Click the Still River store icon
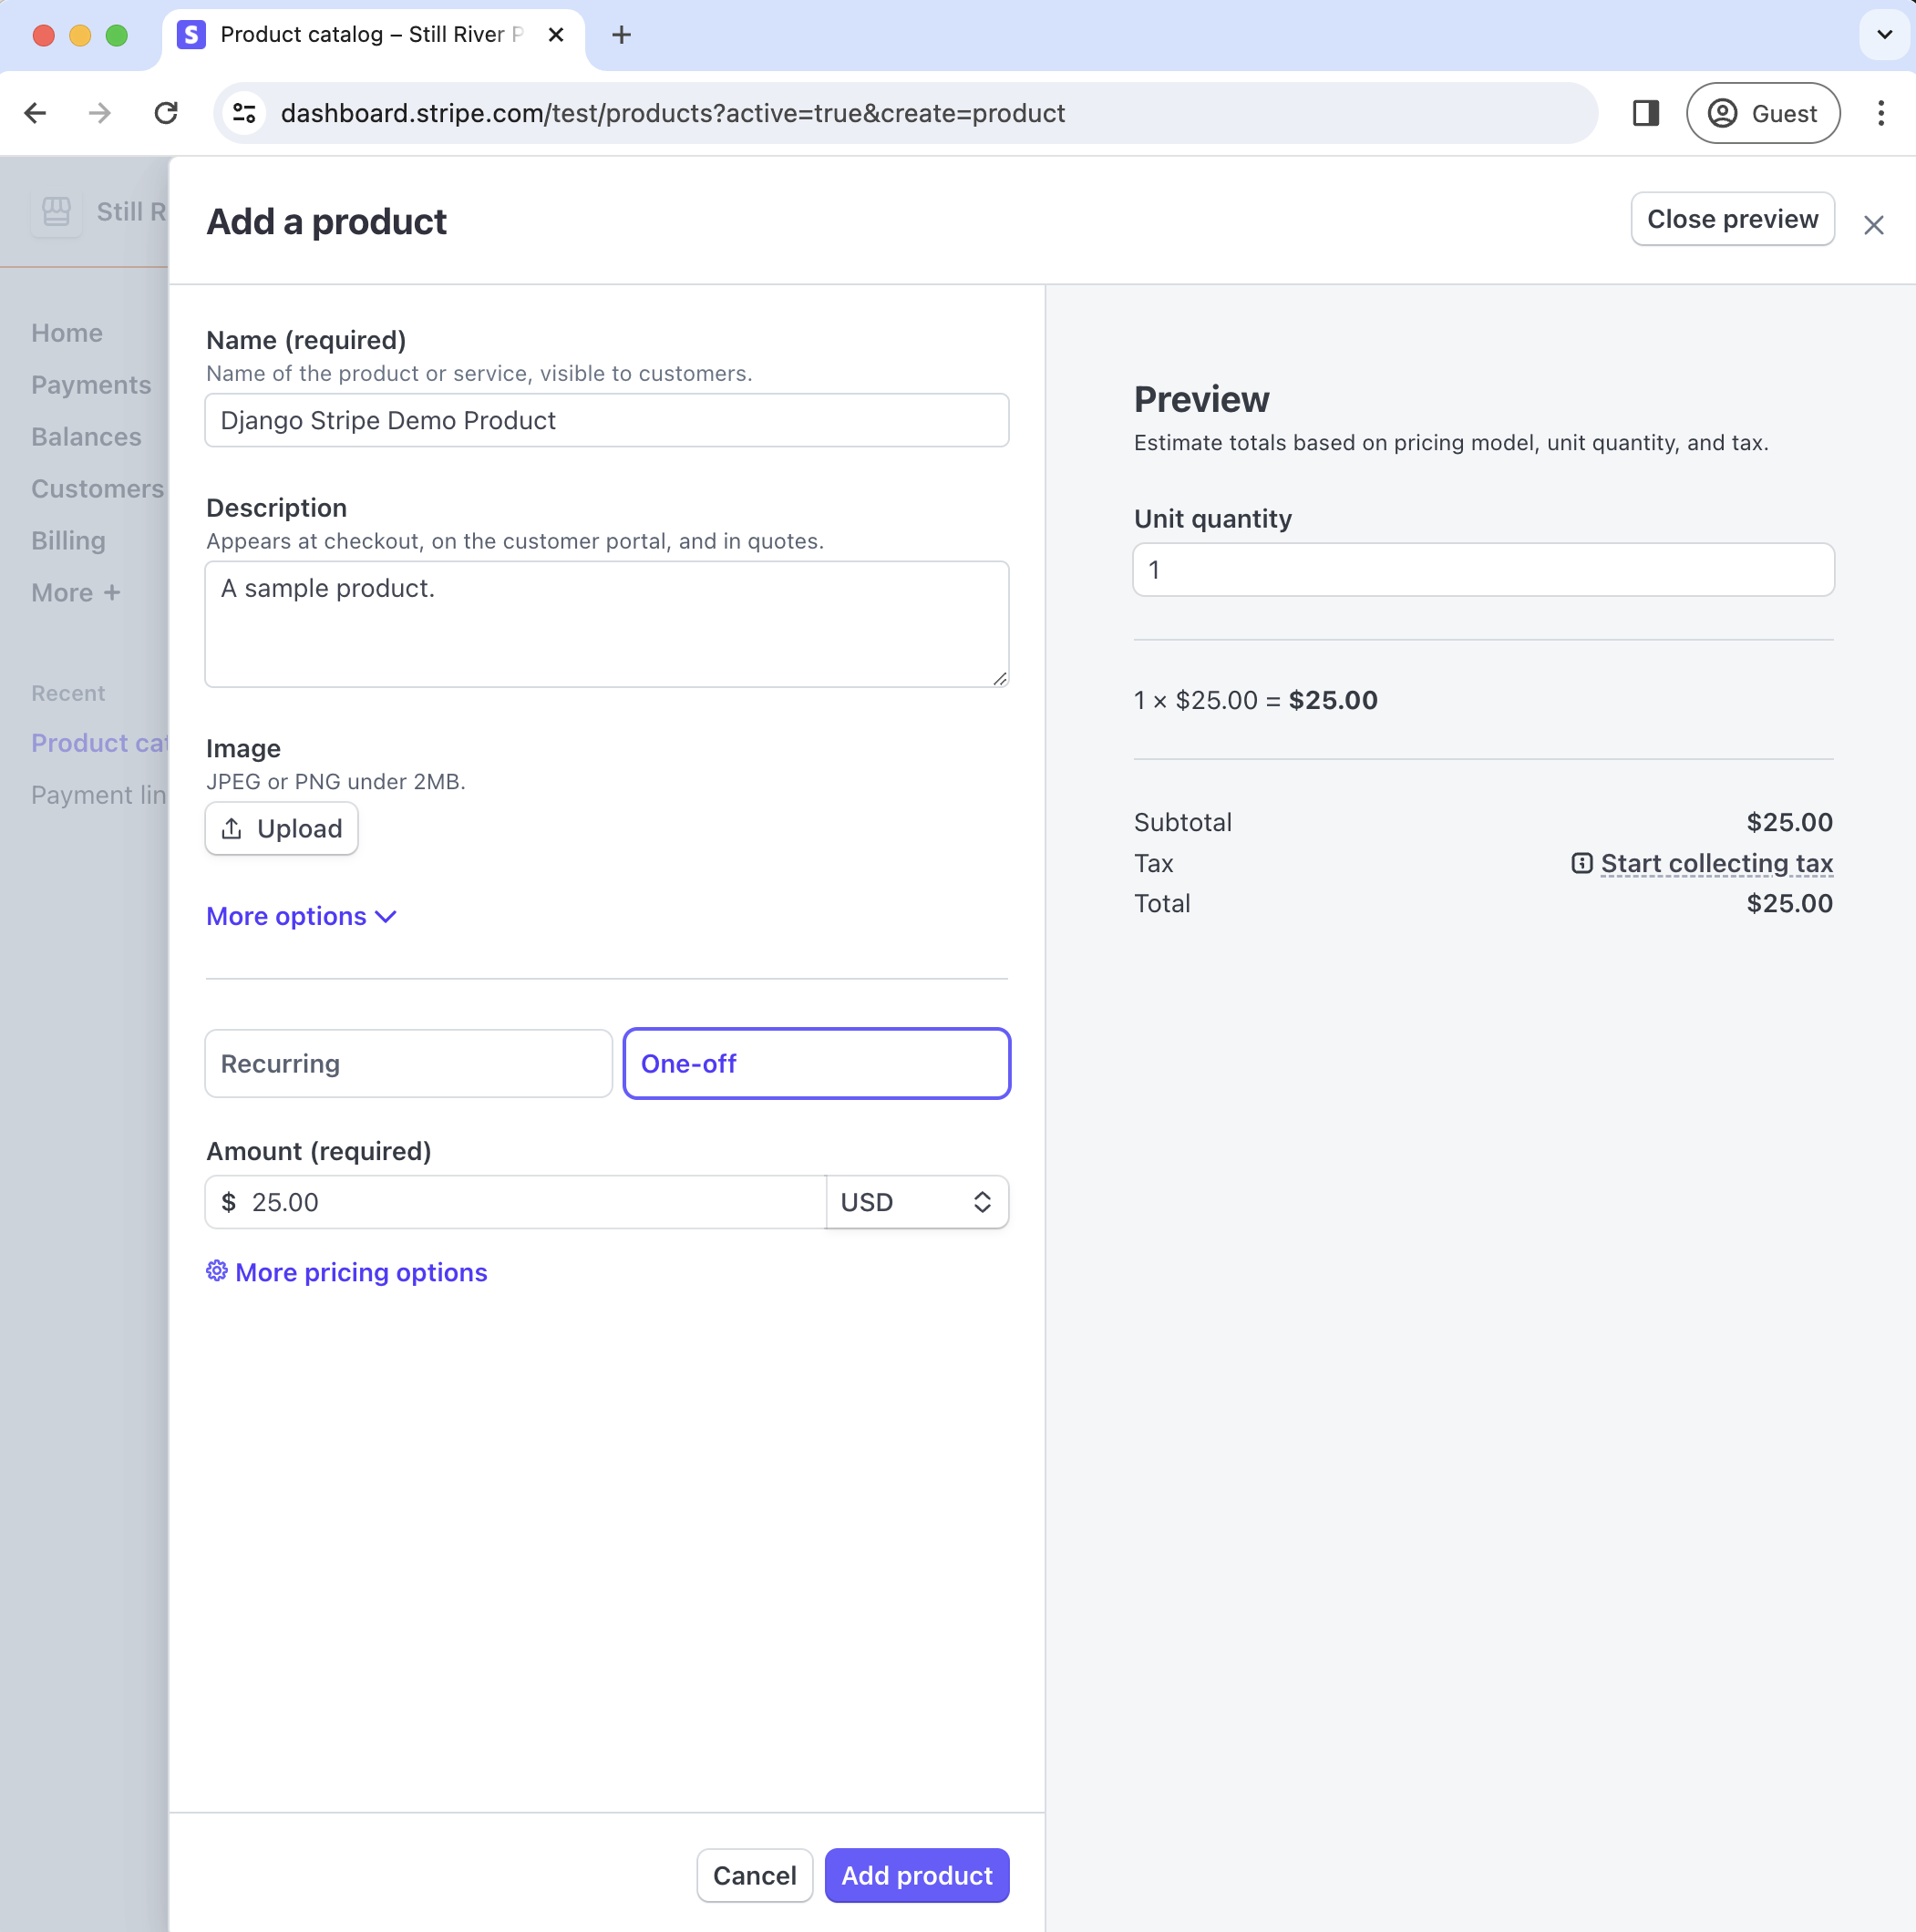This screenshot has width=1916, height=1932. click(x=56, y=212)
